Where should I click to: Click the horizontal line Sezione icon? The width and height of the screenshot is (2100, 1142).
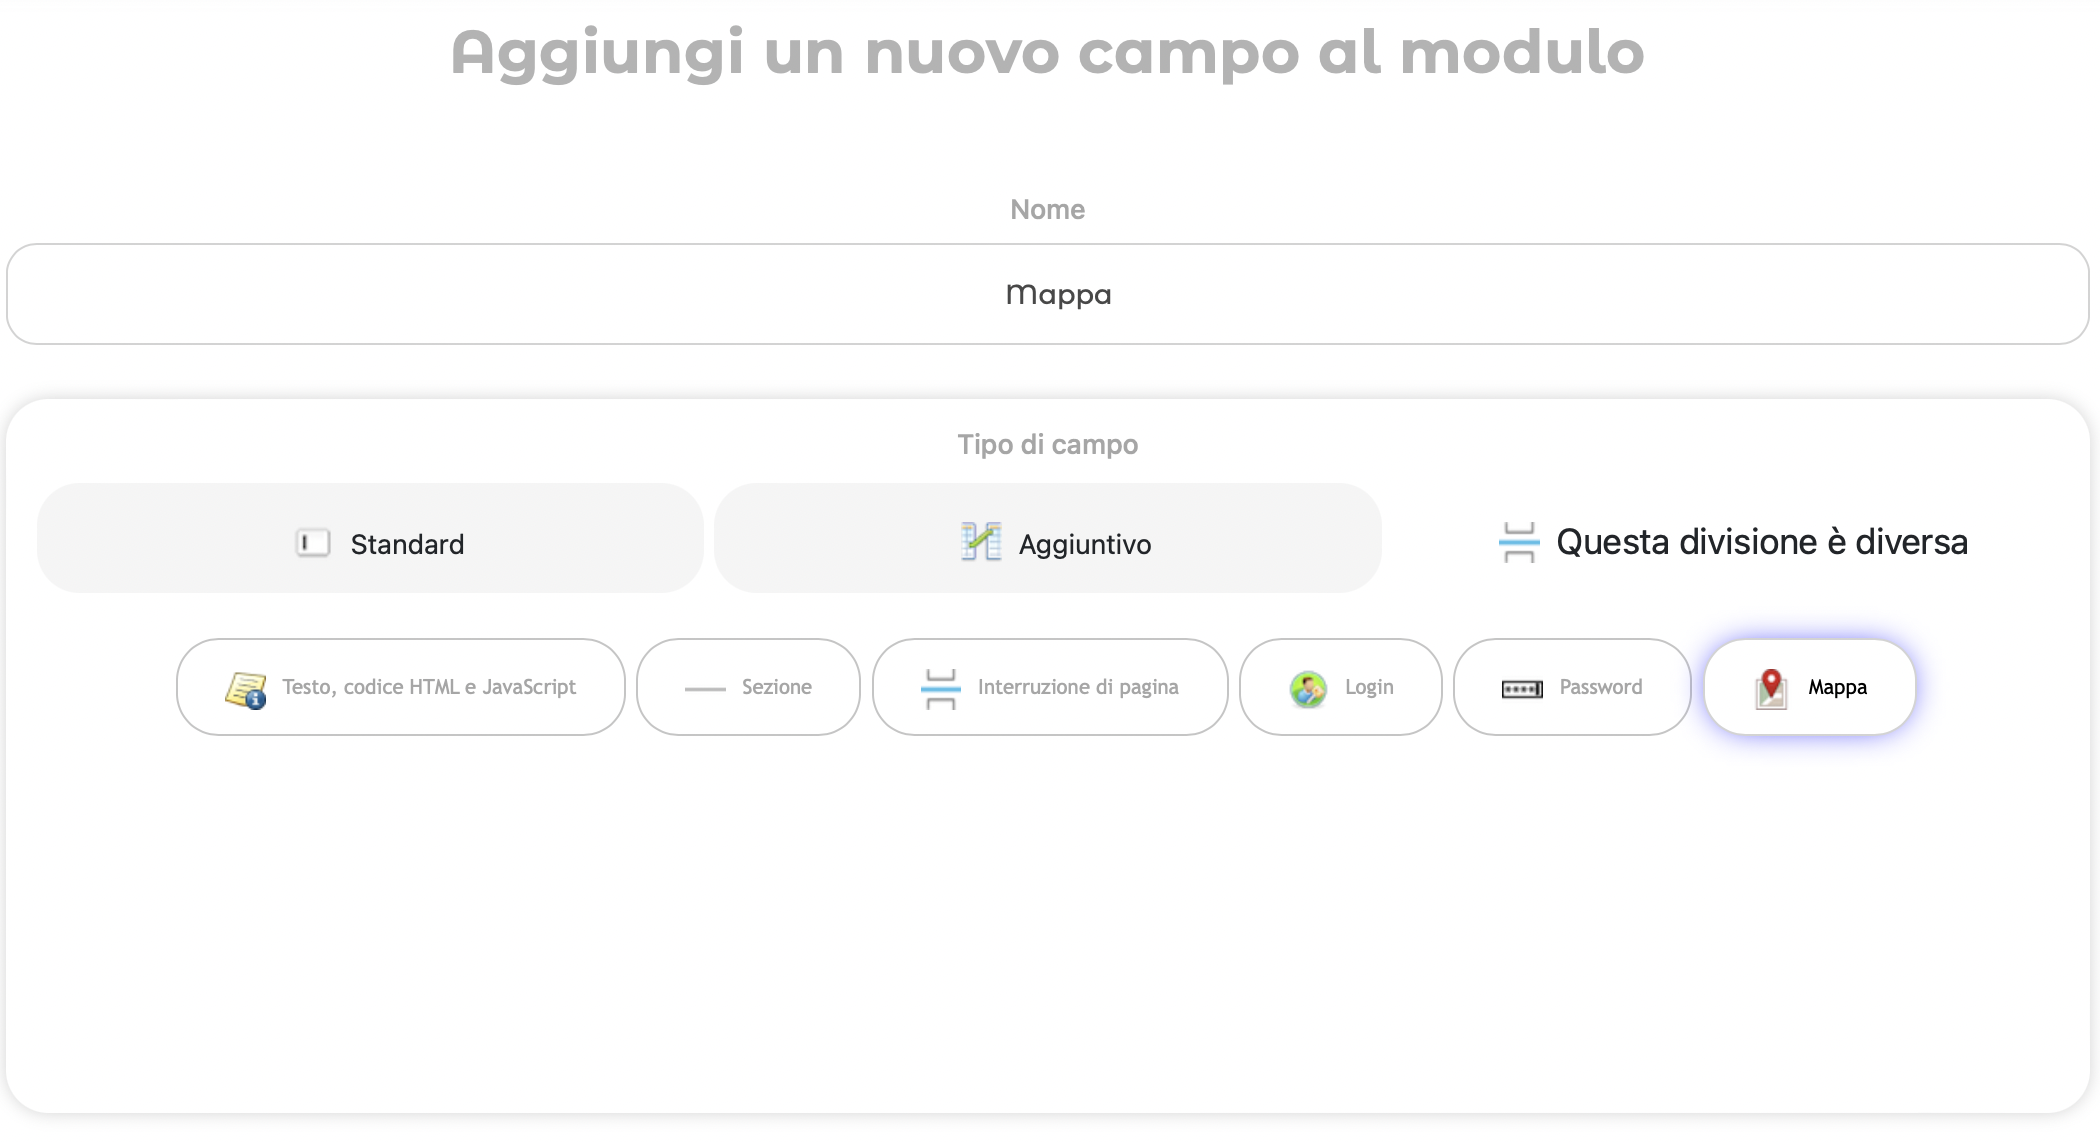tap(705, 689)
